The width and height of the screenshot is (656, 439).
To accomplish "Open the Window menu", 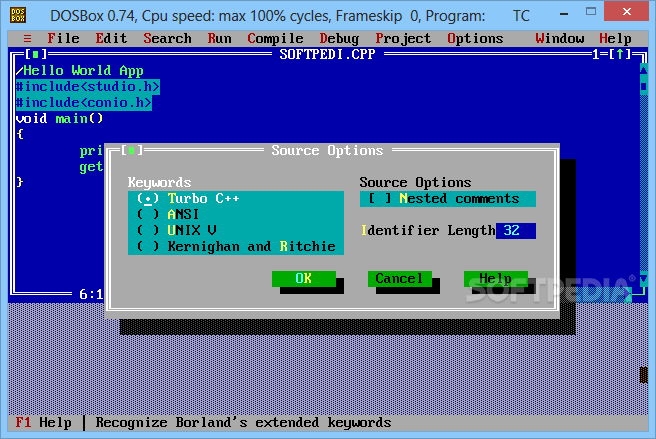I will pos(559,39).
